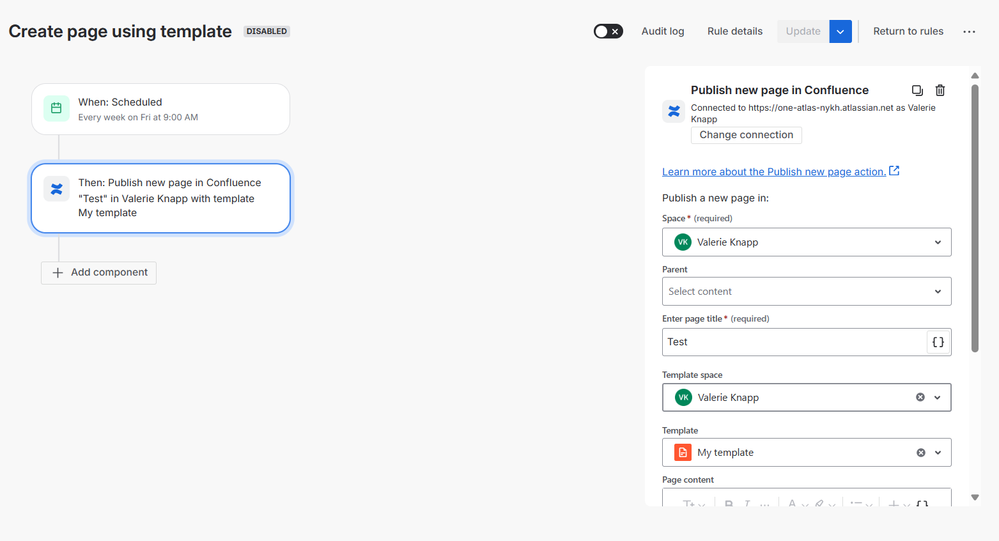Open Learn more about the Publish new page action

tap(773, 171)
